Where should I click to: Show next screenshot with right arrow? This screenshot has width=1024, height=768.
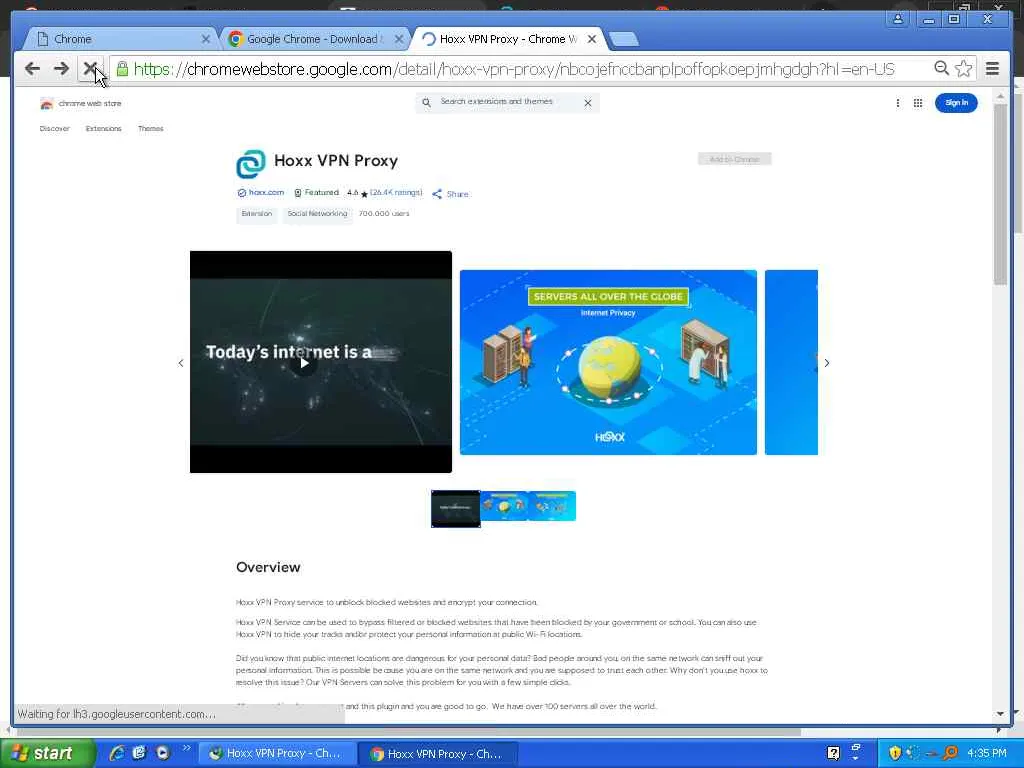click(x=827, y=363)
